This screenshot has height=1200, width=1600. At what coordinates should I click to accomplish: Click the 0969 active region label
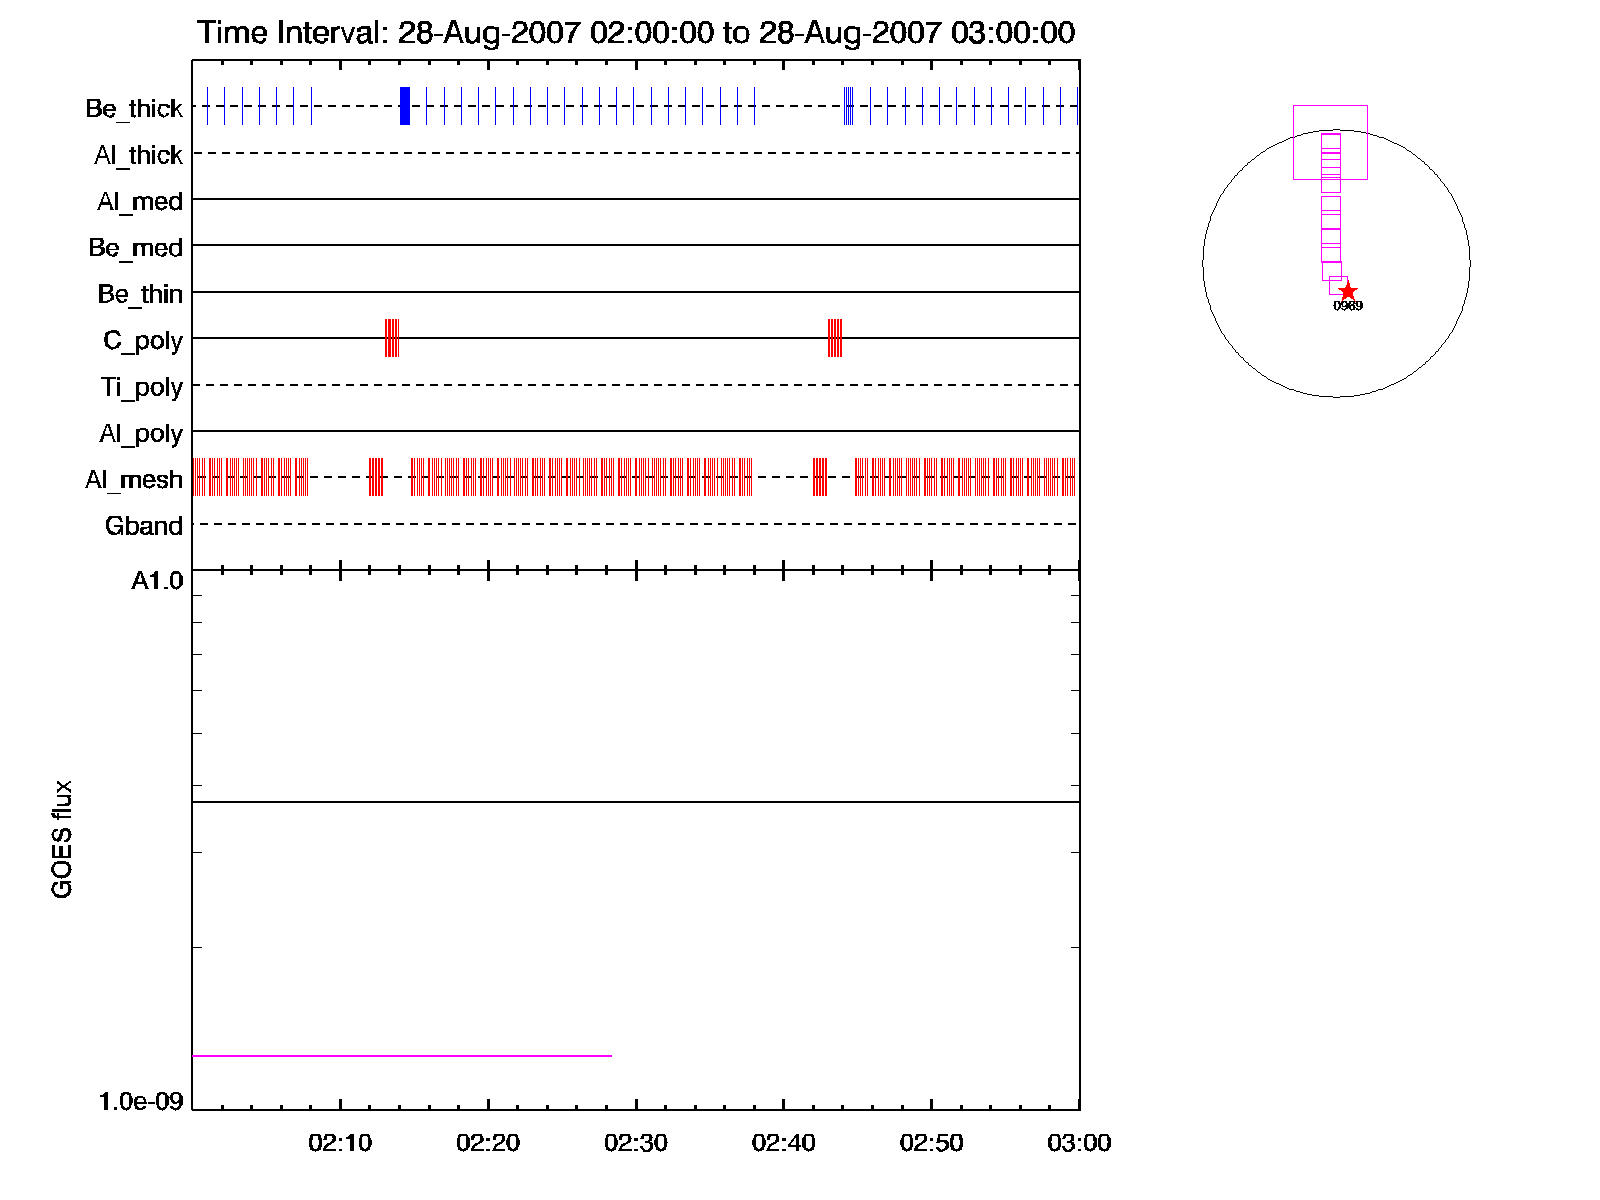point(1348,306)
